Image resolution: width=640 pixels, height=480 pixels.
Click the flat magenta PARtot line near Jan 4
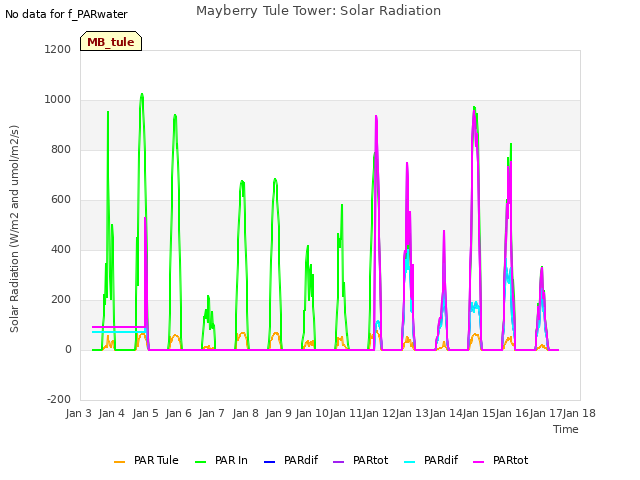tap(118, 327)
